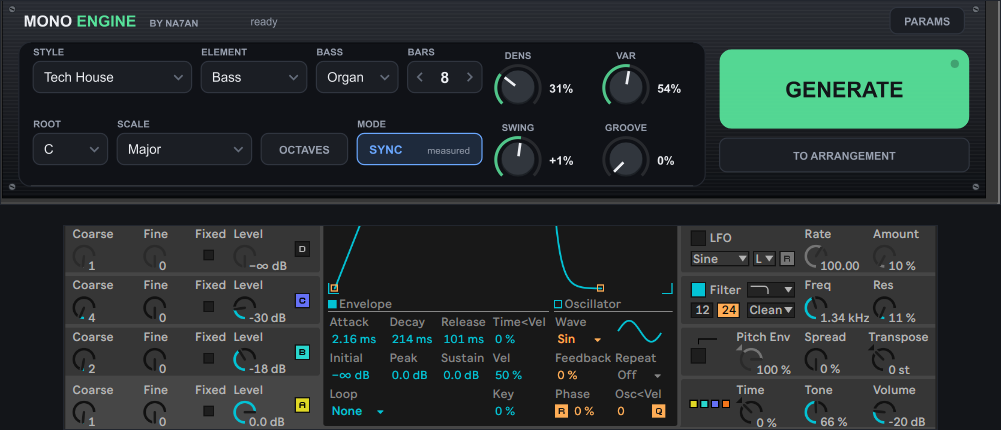The width and height of the screenshot is (1001, 430).
Task: Click the Volume knob
Action: click(883, 413)
